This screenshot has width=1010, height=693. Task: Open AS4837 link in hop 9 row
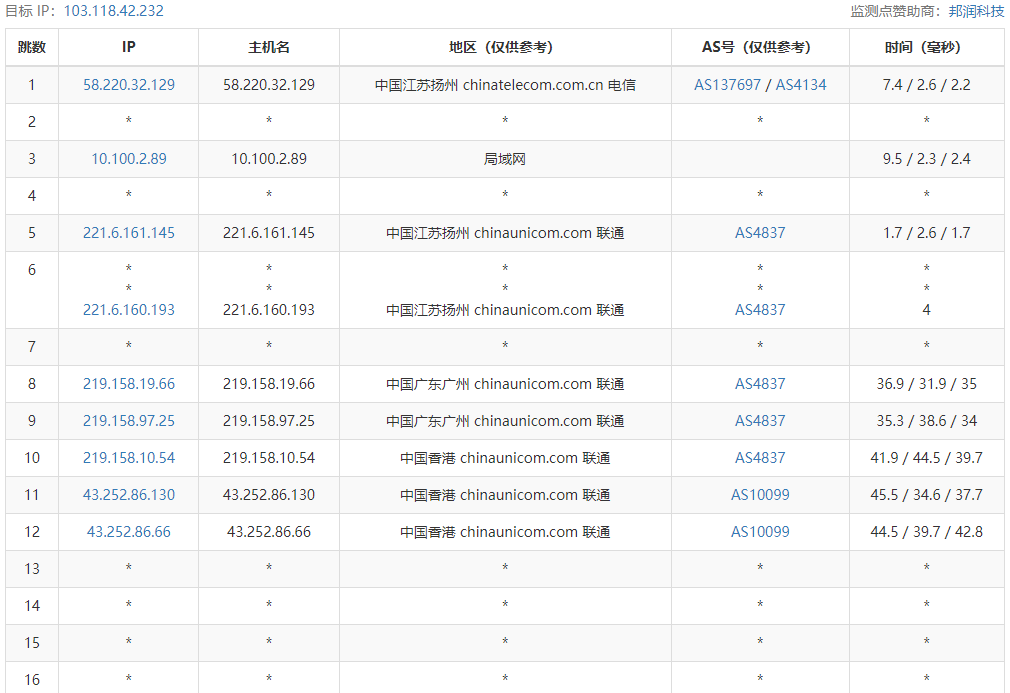pyautogui.click(x=760, y=421)
